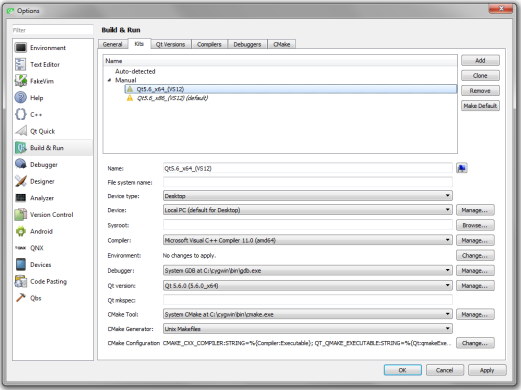This screenshot has height=390, width=521.
Task: Click the Name column header
Action: (280, 61)
